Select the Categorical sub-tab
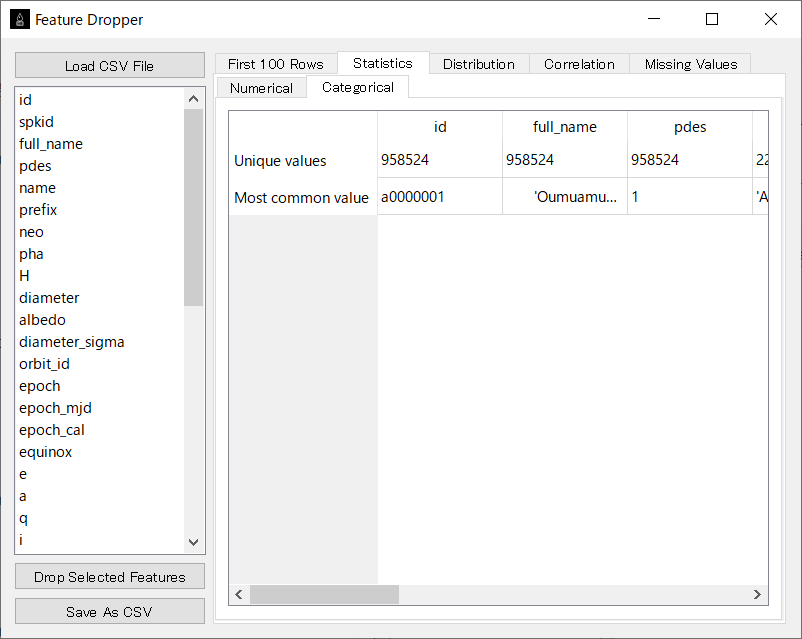802x639 pixels. coord(358,87)
